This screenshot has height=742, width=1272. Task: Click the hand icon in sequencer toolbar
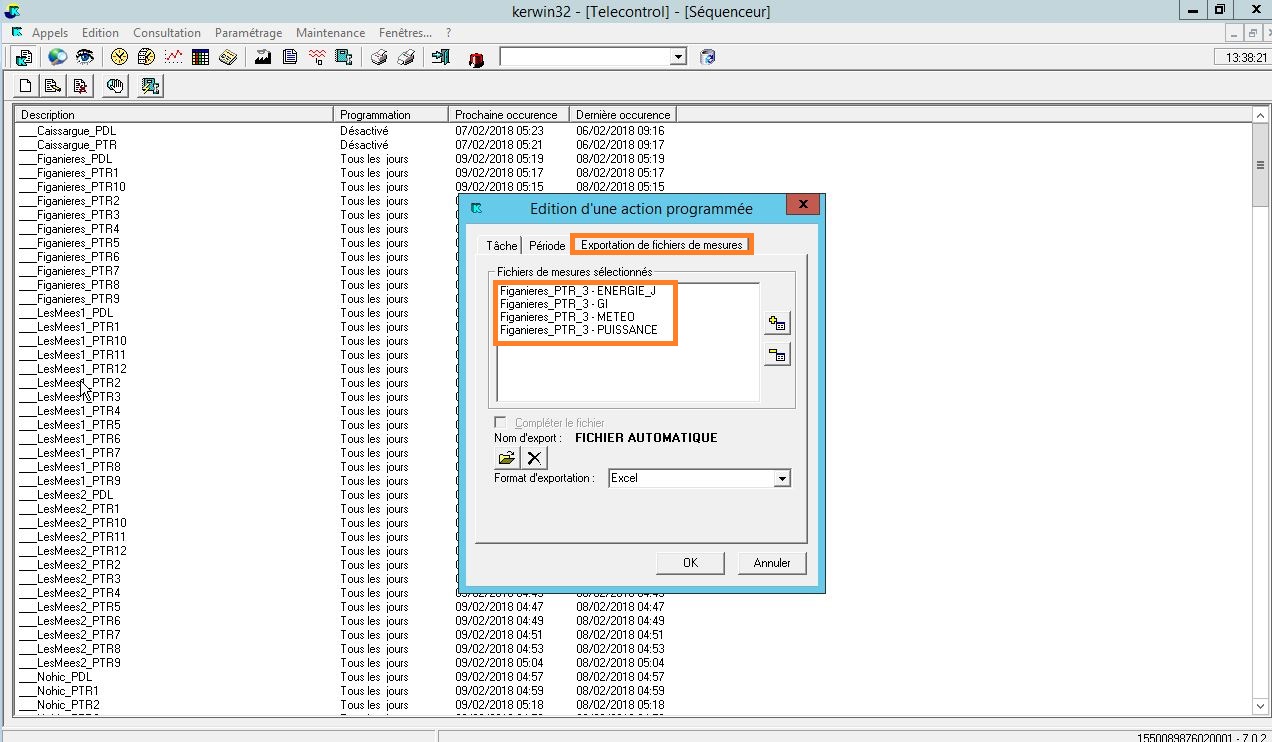[x=115, y=86]
